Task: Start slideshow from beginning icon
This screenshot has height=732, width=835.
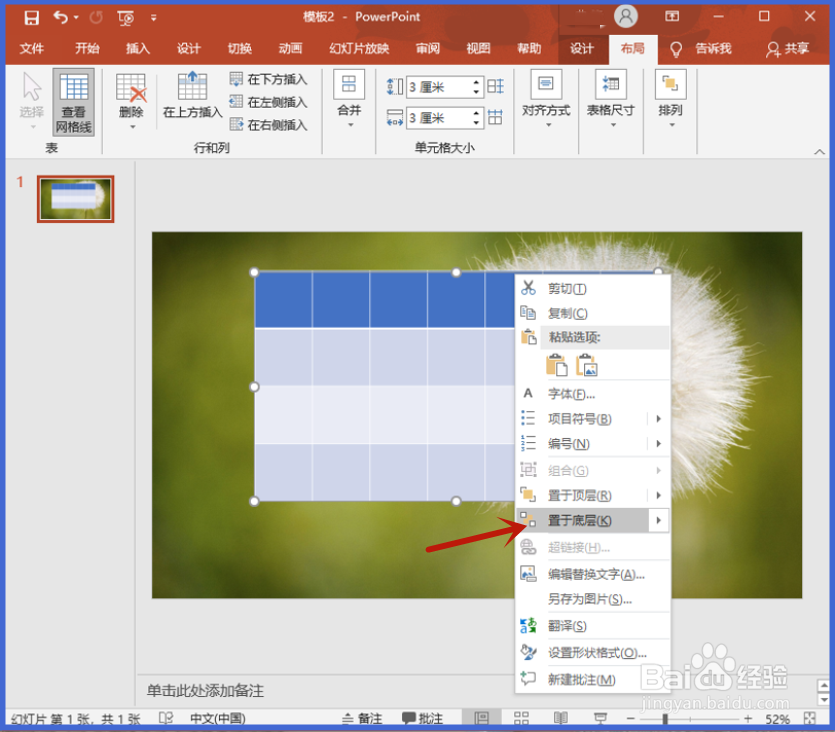Action: point(126,19)
